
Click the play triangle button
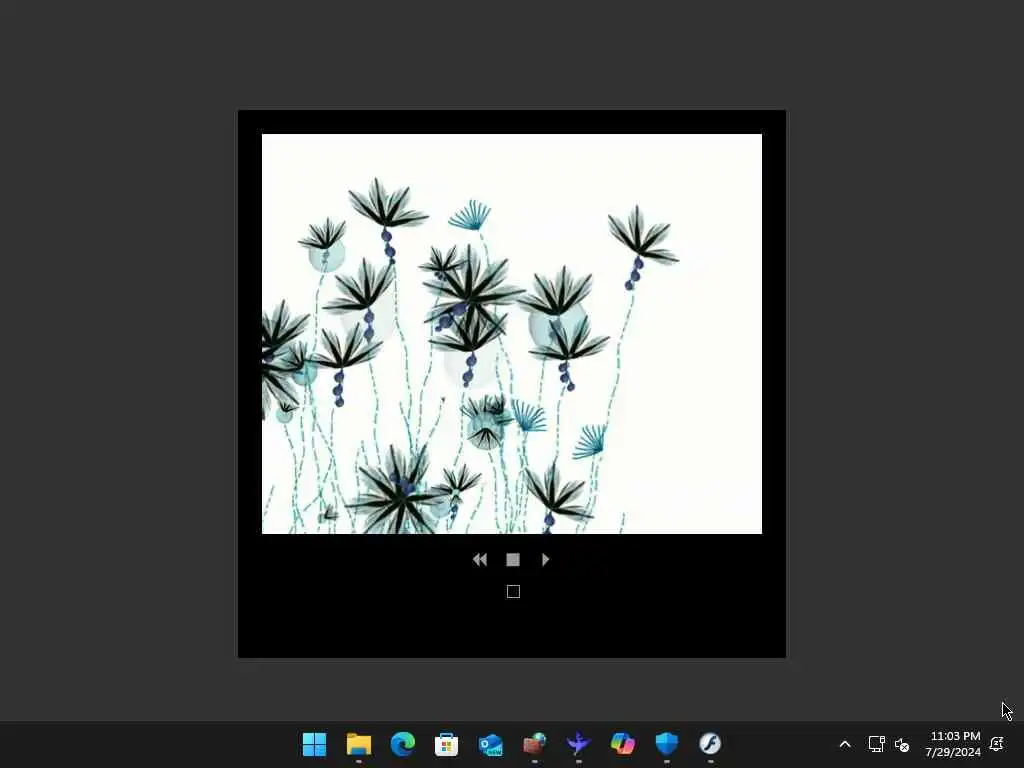[545, 560]
